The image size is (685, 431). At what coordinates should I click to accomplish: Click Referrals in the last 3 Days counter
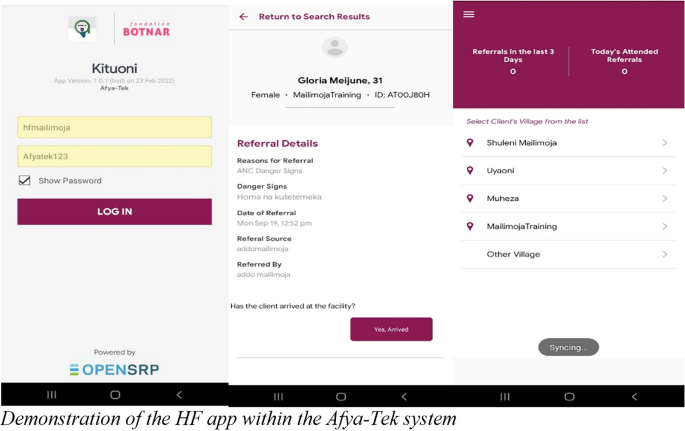pyautogui.click(x=513, y=61)
